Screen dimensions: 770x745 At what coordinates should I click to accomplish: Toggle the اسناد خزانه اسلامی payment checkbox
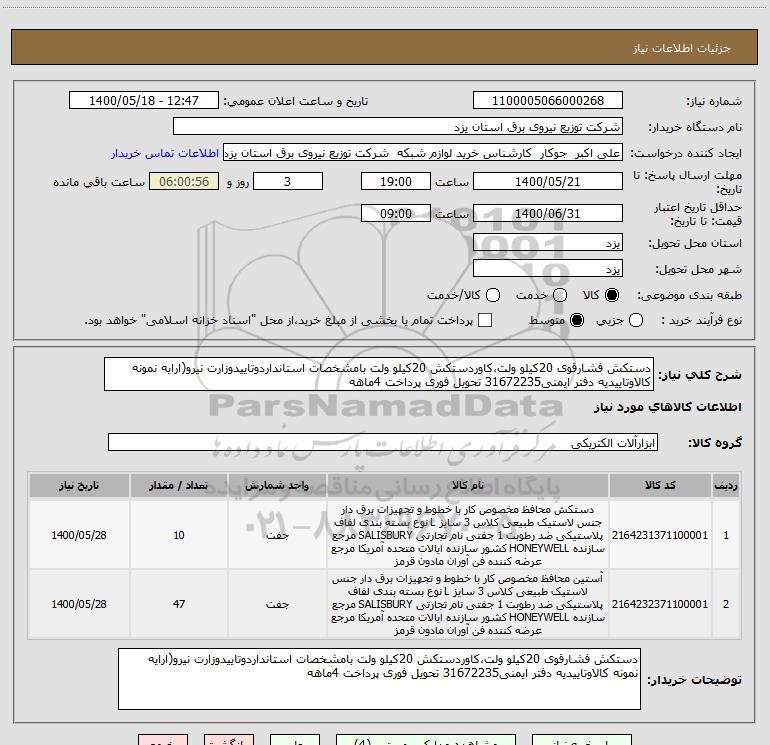[x=485, y=320]
